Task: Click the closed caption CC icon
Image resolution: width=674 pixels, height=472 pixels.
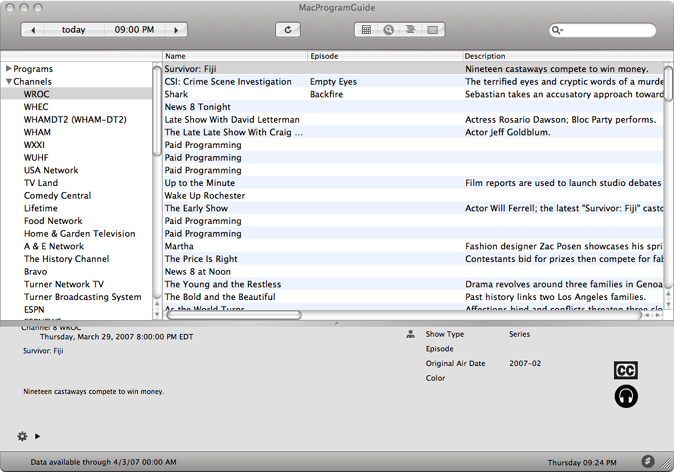Action: [x=626, y=370]
